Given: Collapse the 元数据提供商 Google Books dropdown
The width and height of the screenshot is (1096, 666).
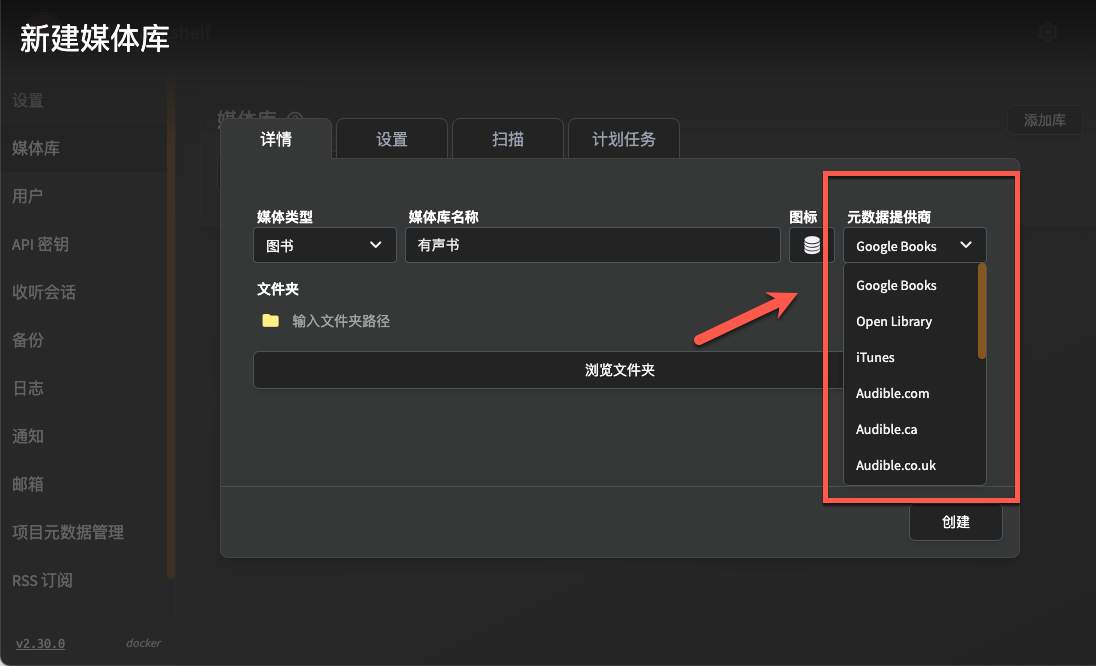Looking at the screenshot, I should point(914,245).
